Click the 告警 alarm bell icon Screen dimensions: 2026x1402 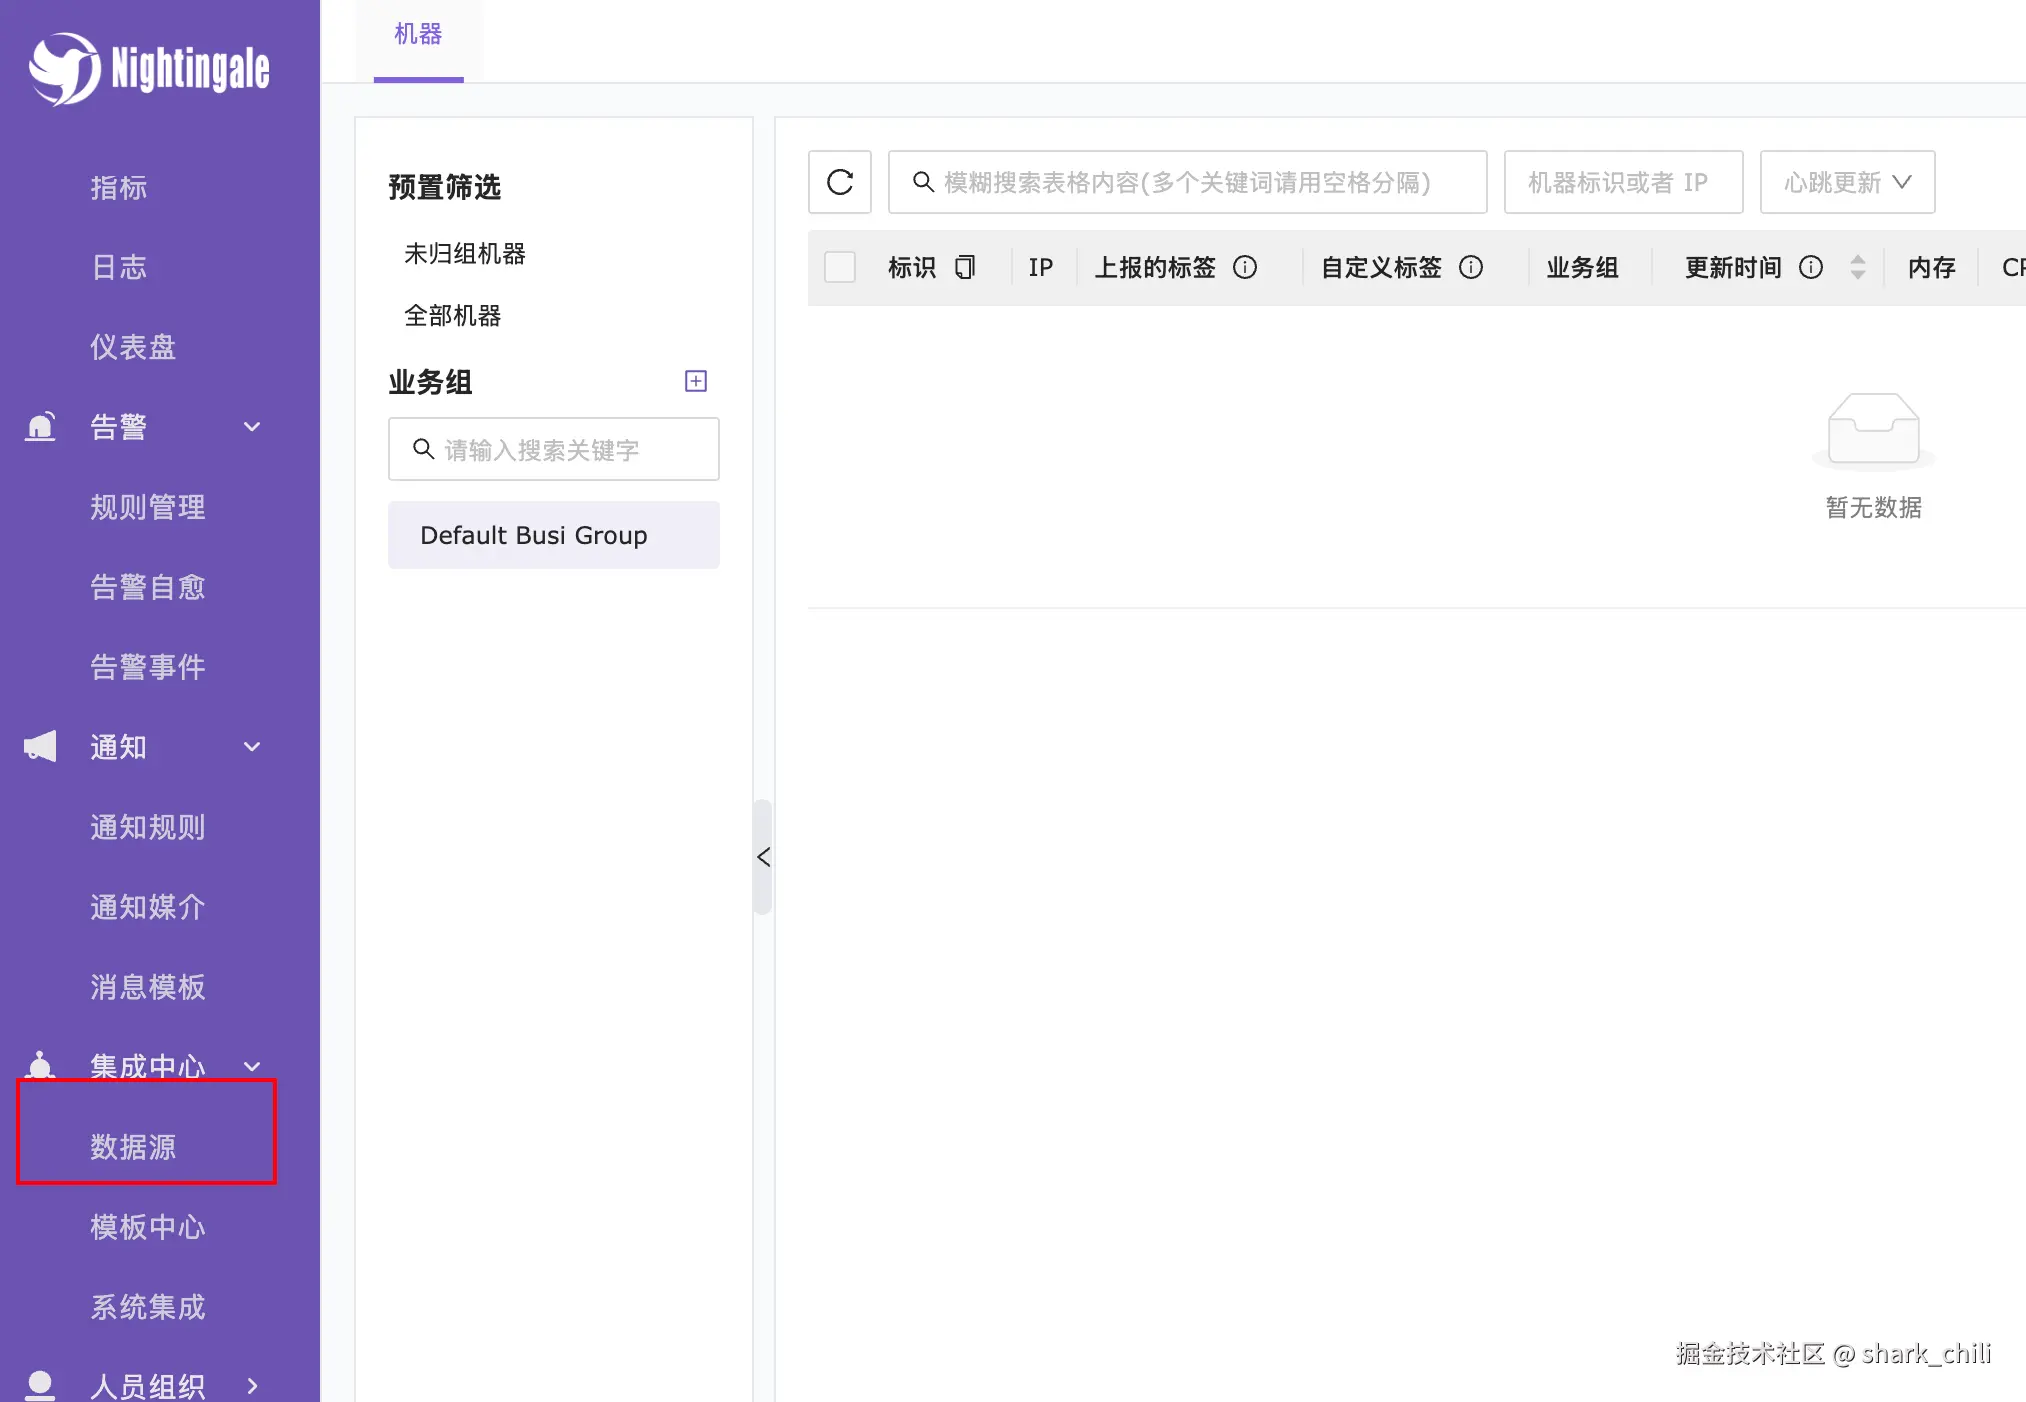tap(40, 427)
